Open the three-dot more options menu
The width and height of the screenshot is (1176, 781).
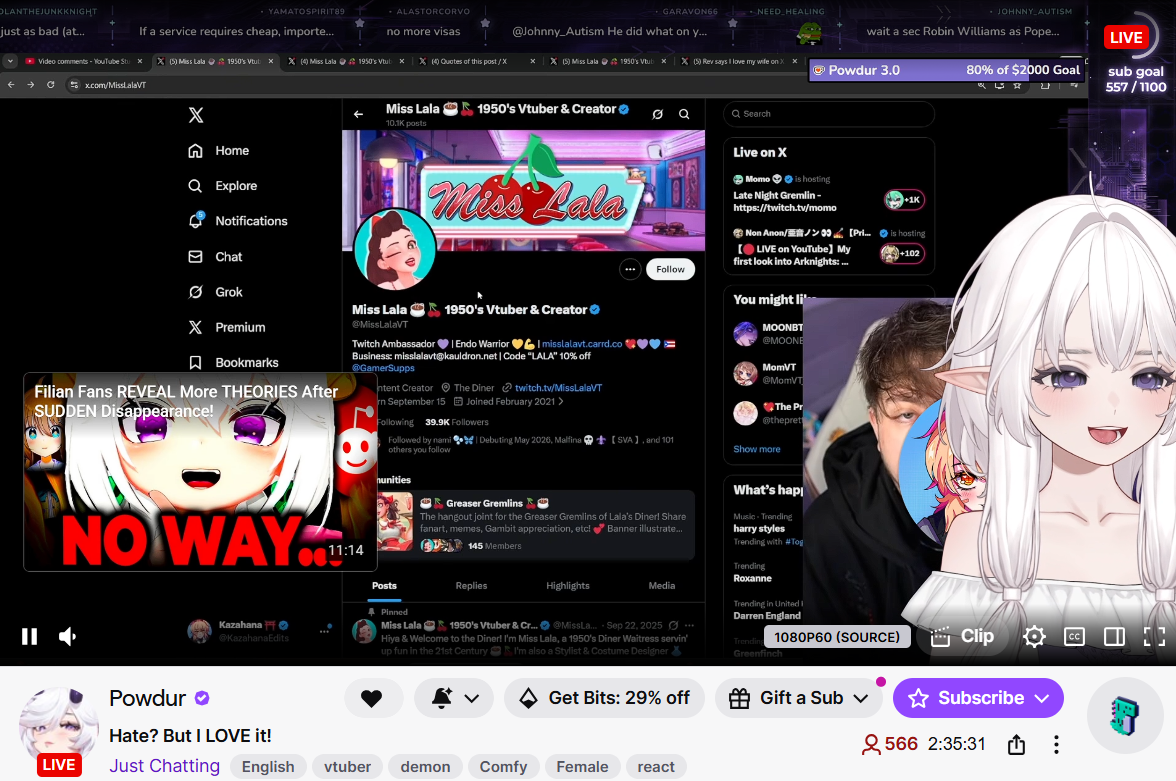[x=1056, y=744]
